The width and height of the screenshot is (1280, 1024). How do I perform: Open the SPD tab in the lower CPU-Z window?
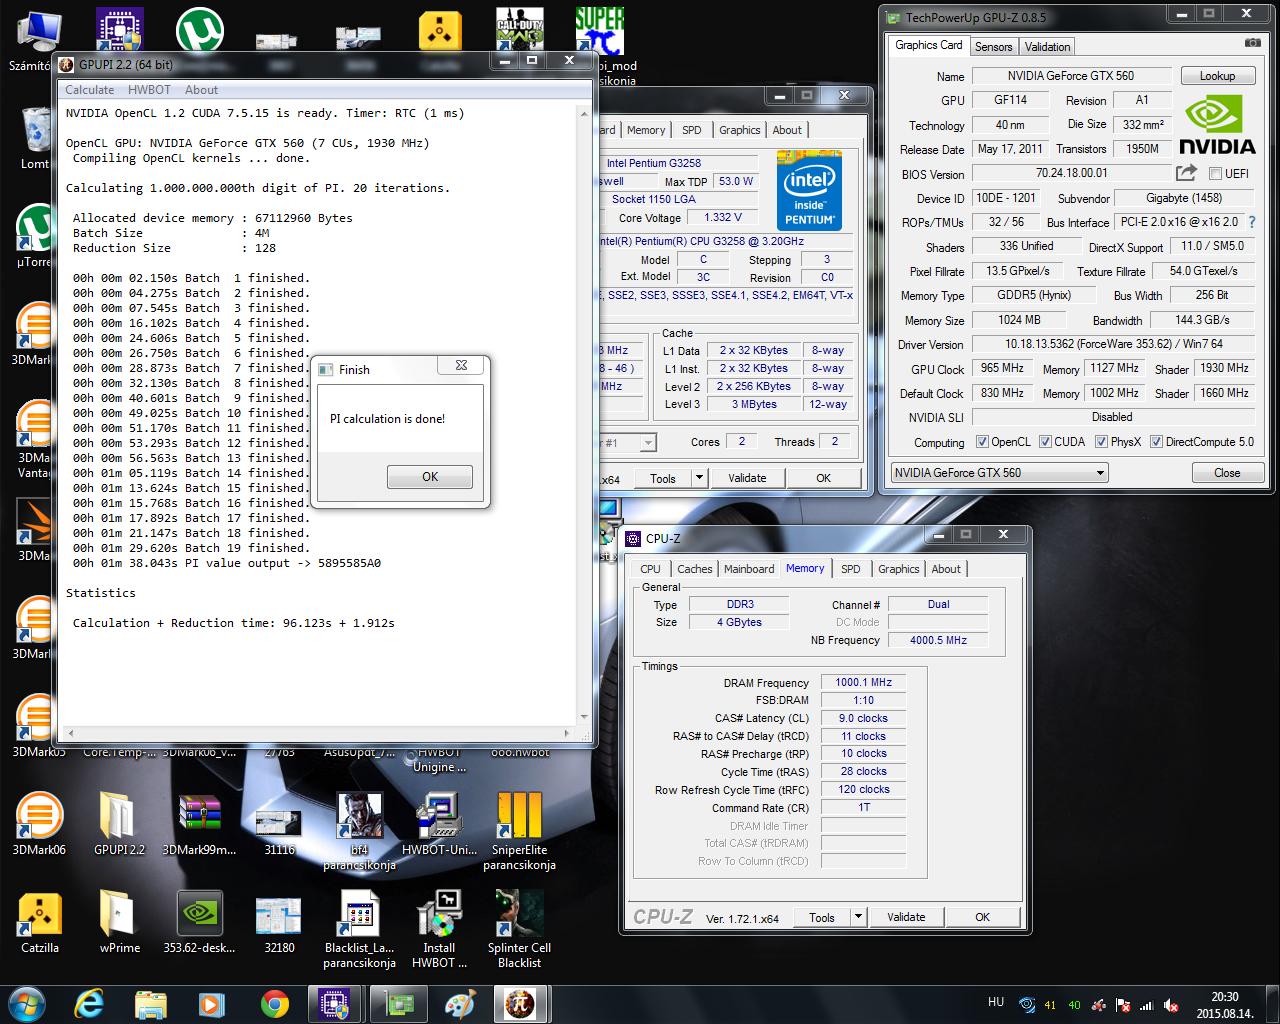pyautogui.click(x=850, y=569)
